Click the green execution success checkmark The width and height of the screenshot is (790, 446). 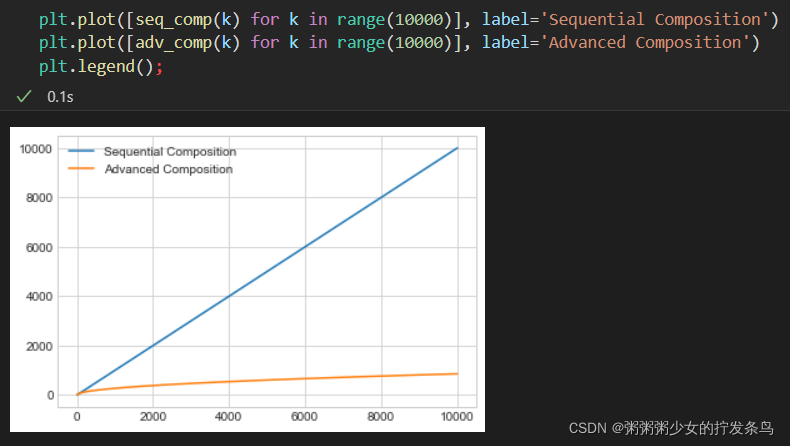pyautogui.click(x=24, y=96)
